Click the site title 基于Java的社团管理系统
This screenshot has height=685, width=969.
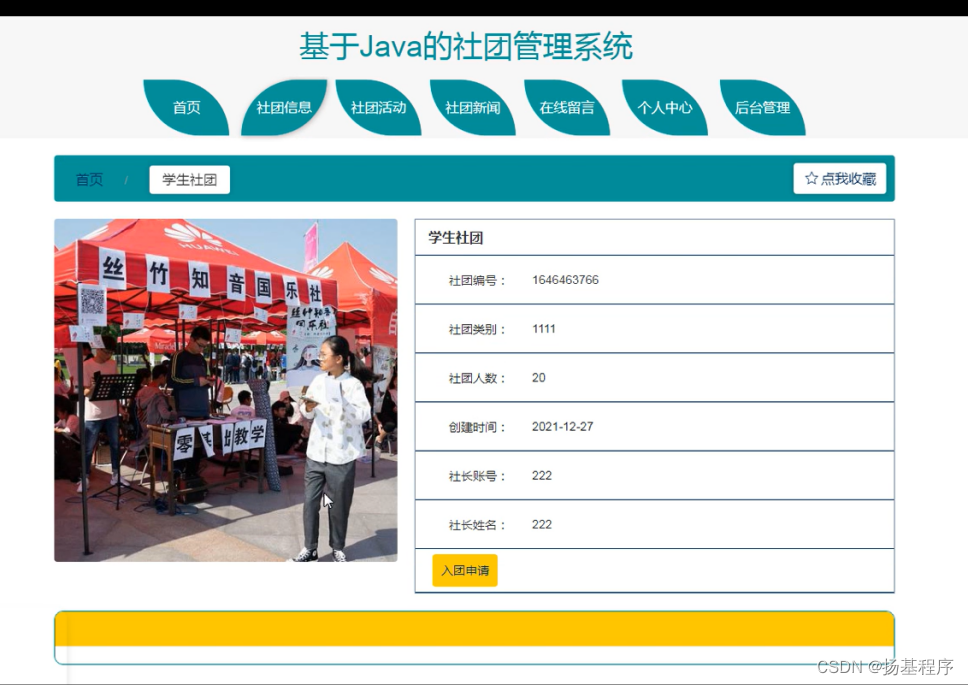465,45
